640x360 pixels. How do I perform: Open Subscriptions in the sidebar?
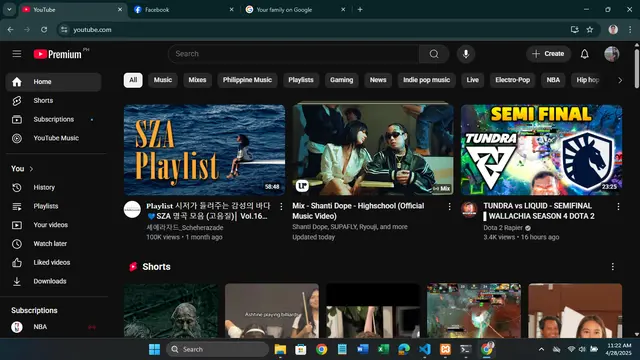[x=53, y=119]
